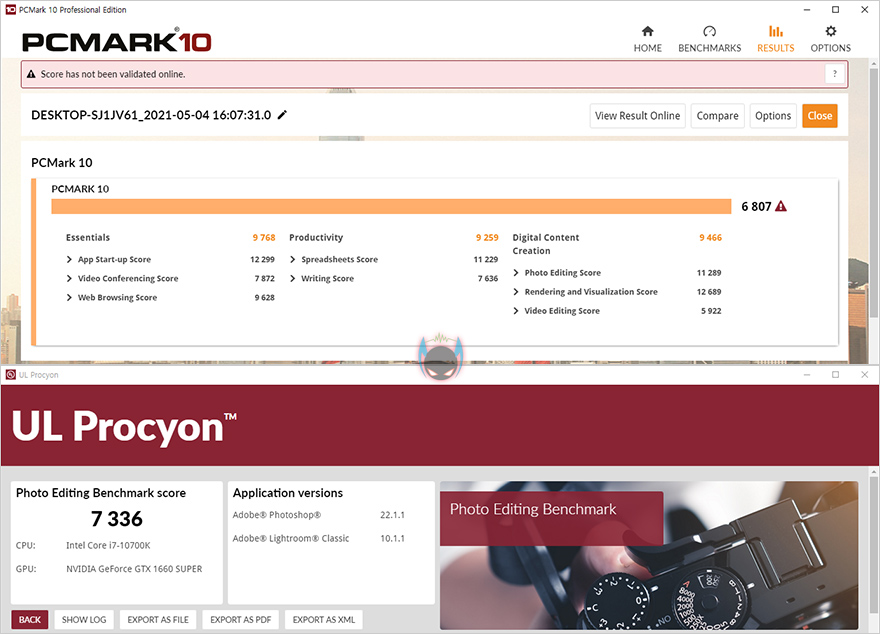The image size is (880, 634).
Task: Click the PCMARK 10 logo
Action: click(x=117, y=42)
